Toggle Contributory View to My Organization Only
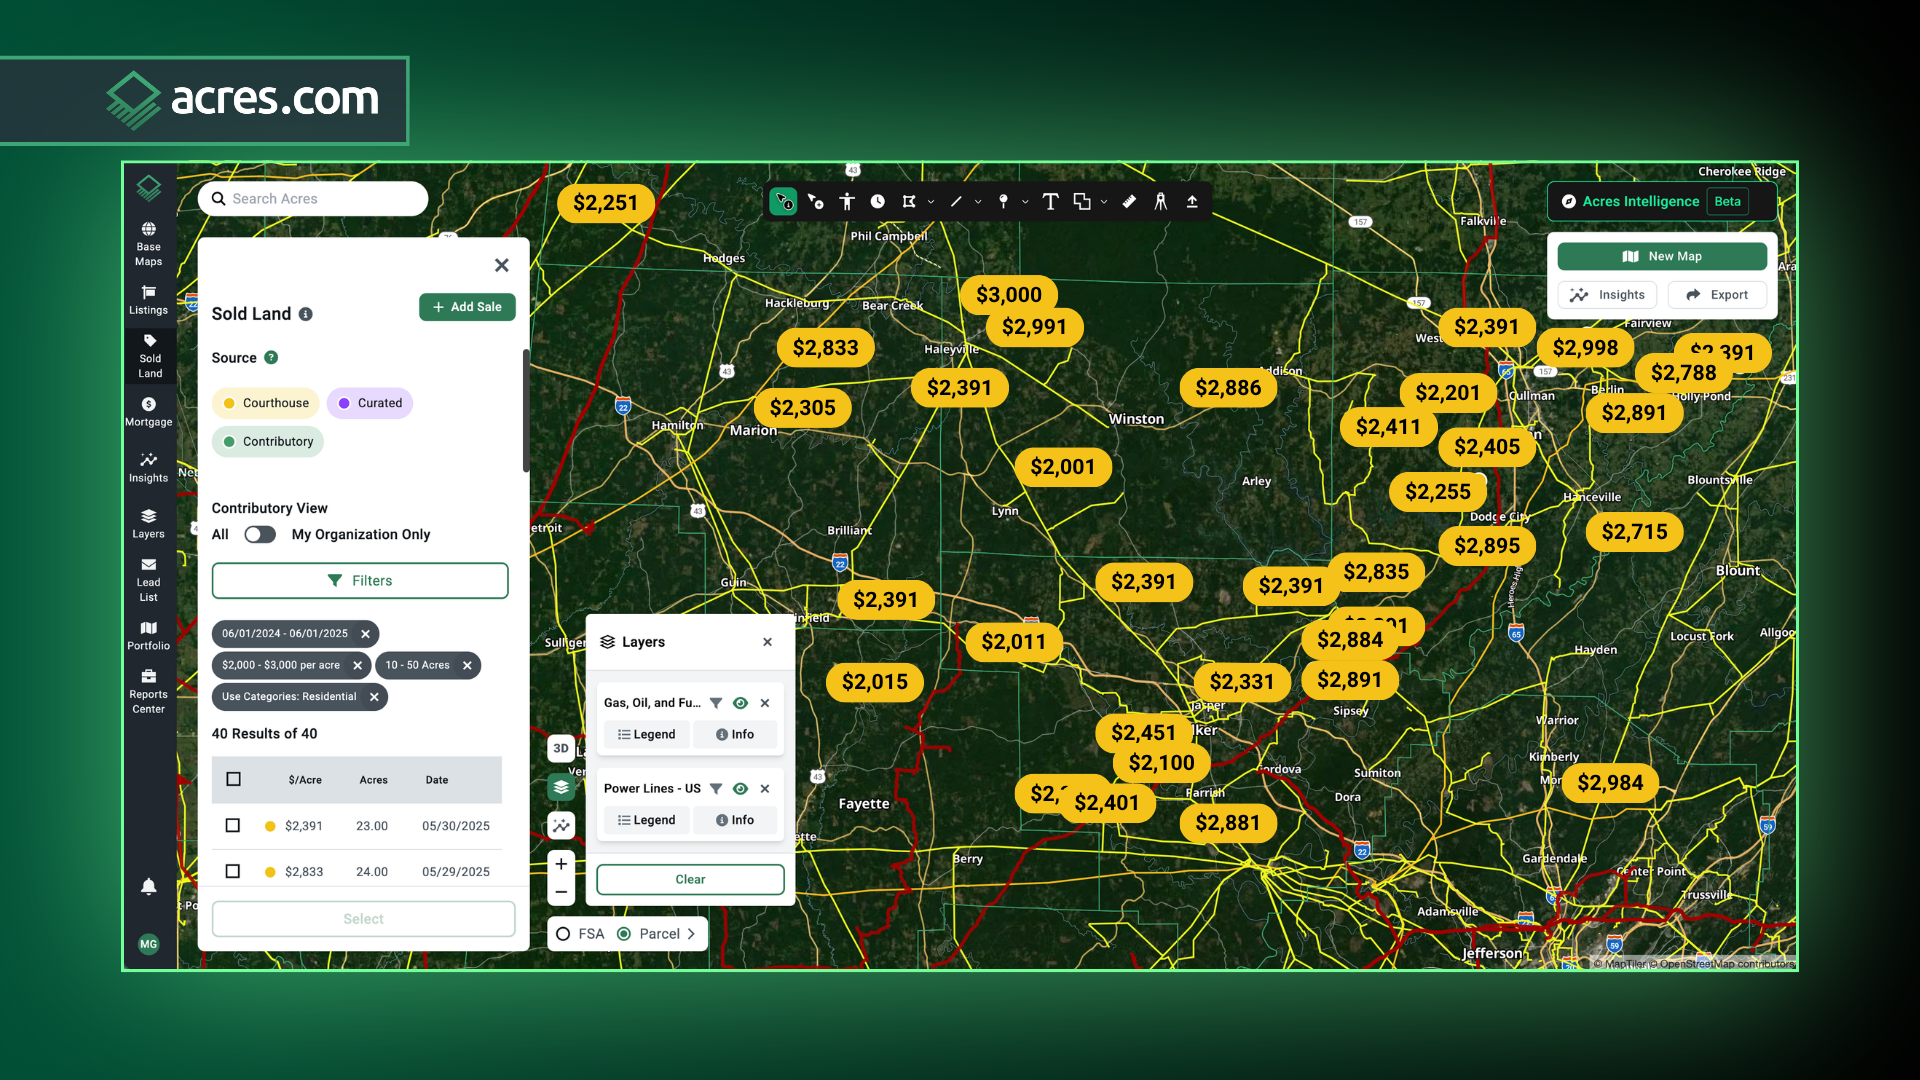The image size is (1920, 1080). click(260, 534)
